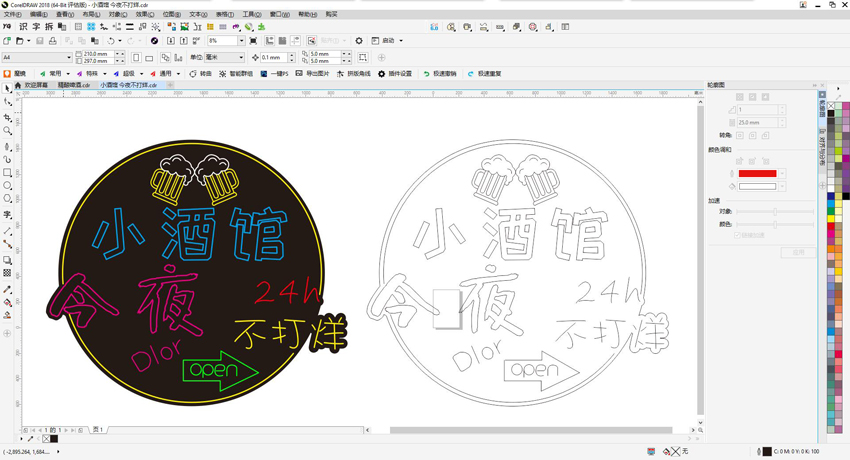Click the 极速重复 quick redo button
This screenshot has width=850, height=460.
point(485,74)
